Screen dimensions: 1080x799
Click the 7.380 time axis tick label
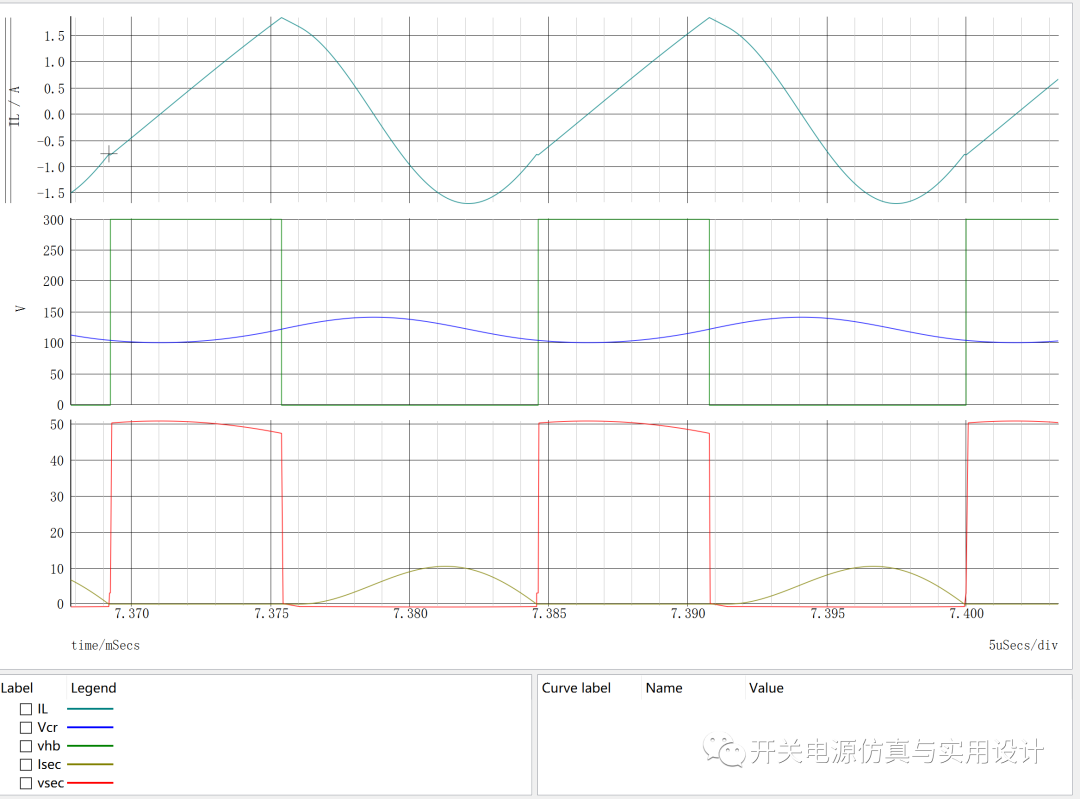[x=411, y=614]
